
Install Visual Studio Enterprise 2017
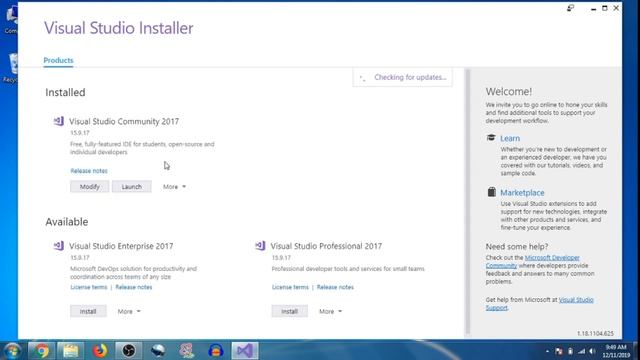(88, 311)
